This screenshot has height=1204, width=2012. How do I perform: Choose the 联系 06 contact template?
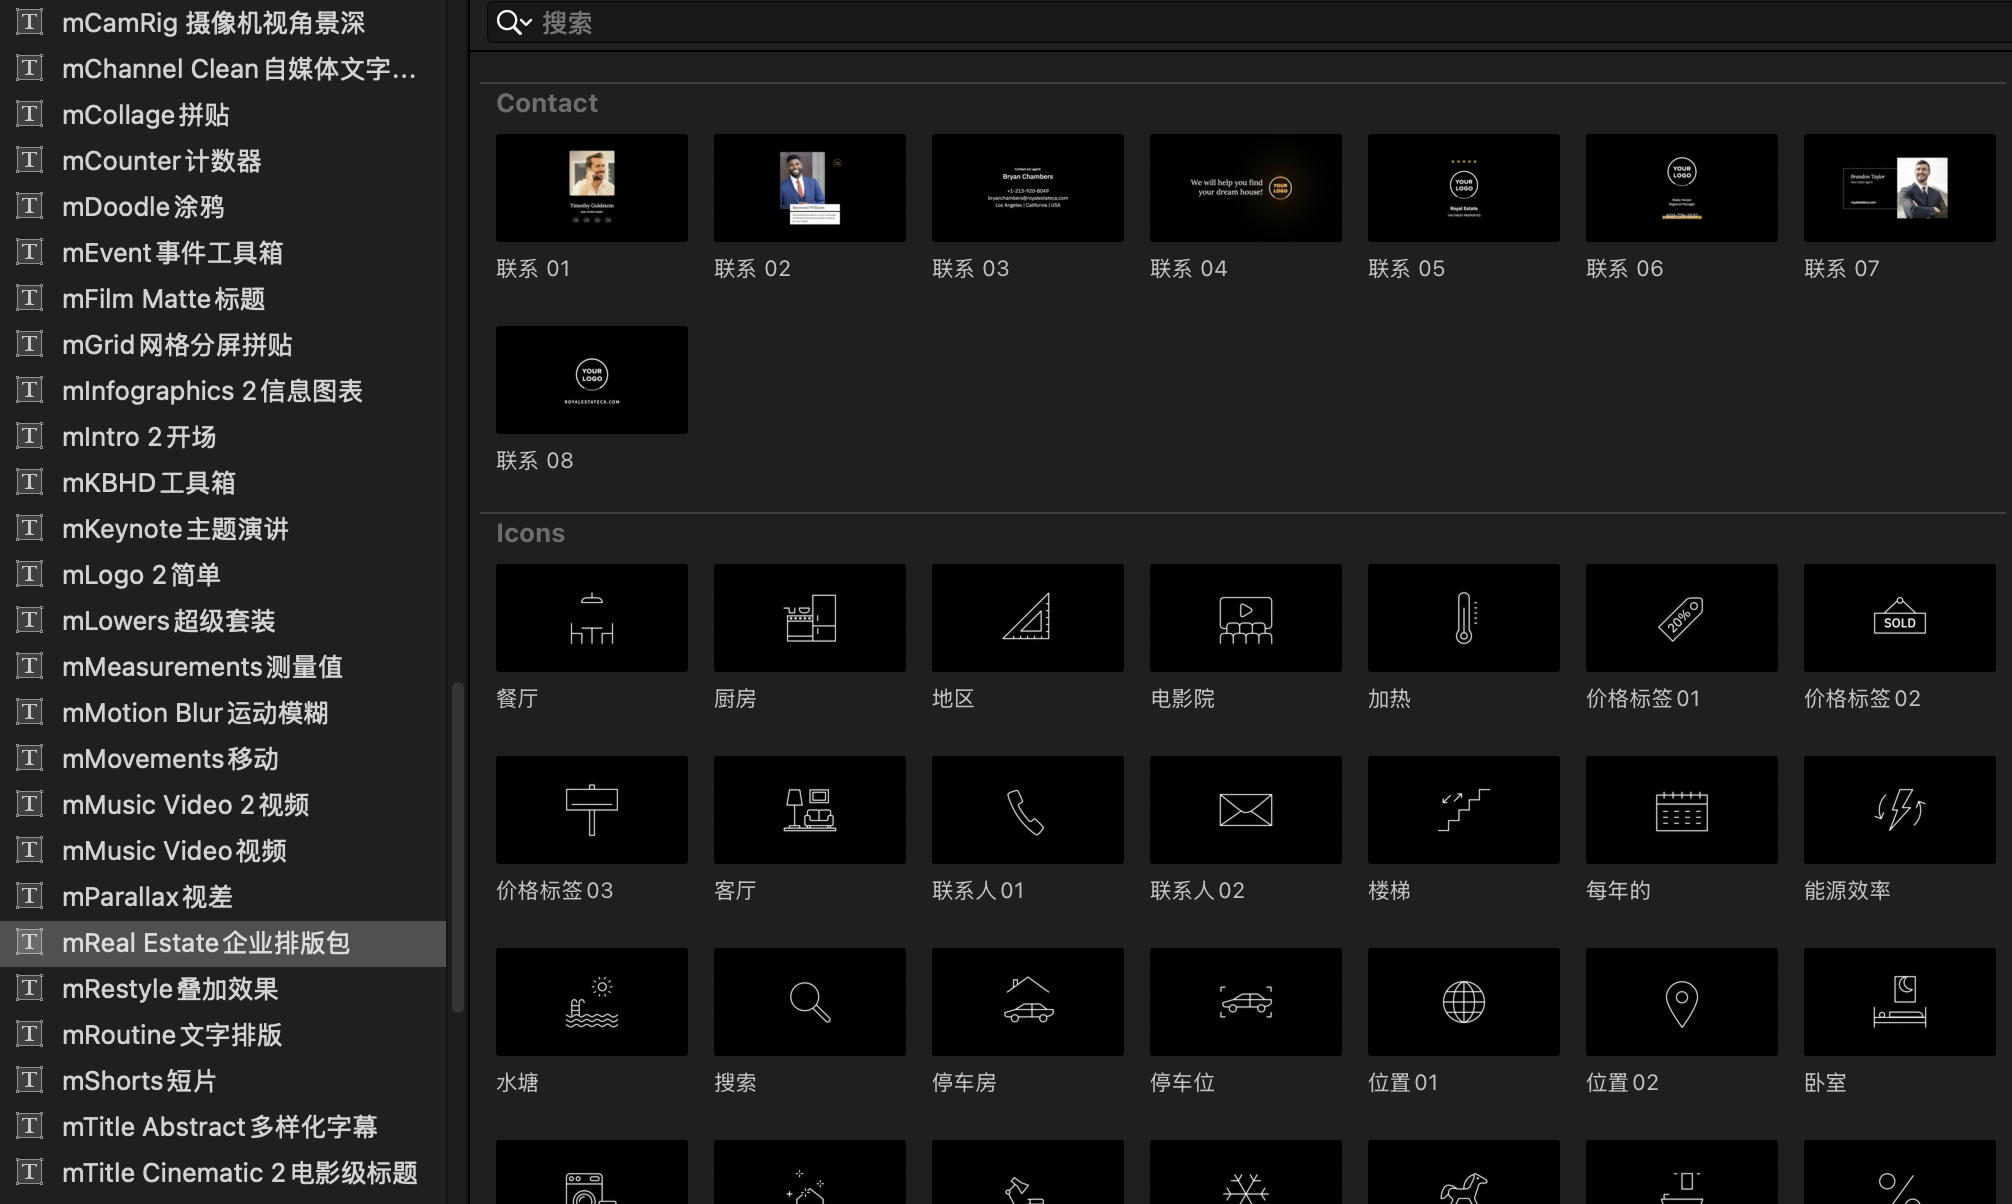(x=1682, y=188)
